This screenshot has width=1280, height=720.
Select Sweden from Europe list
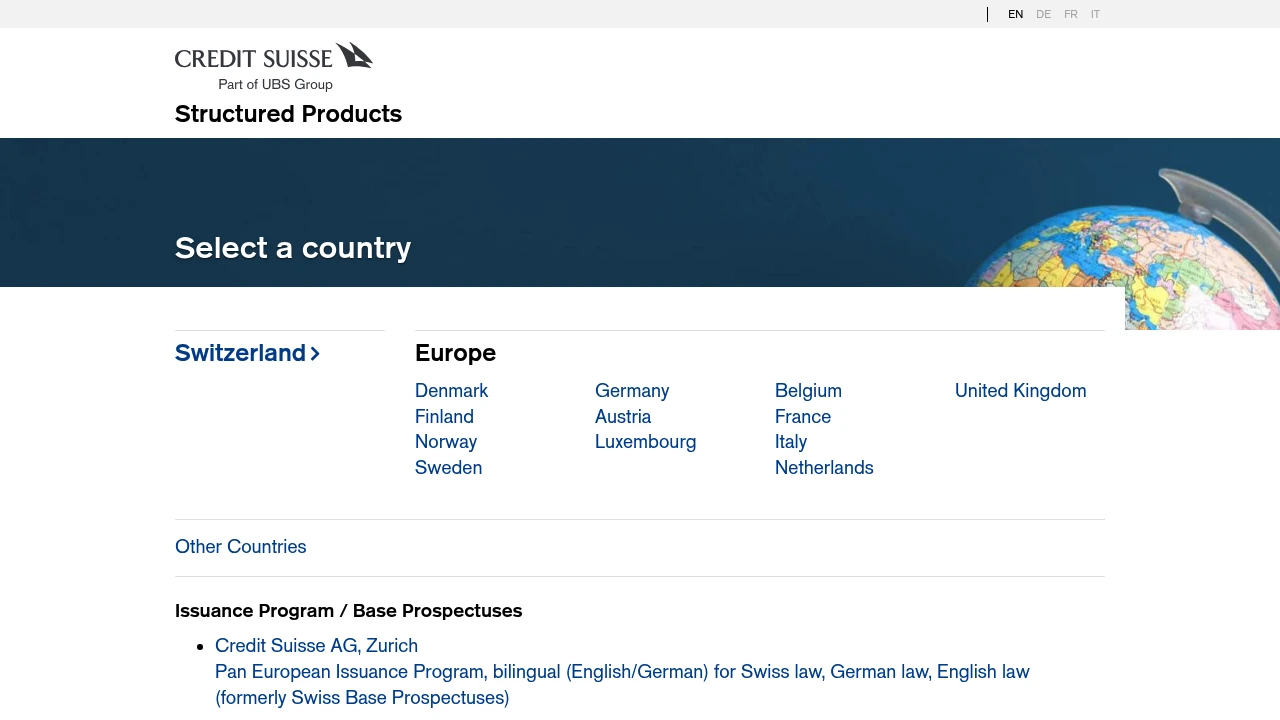(448, 468)
